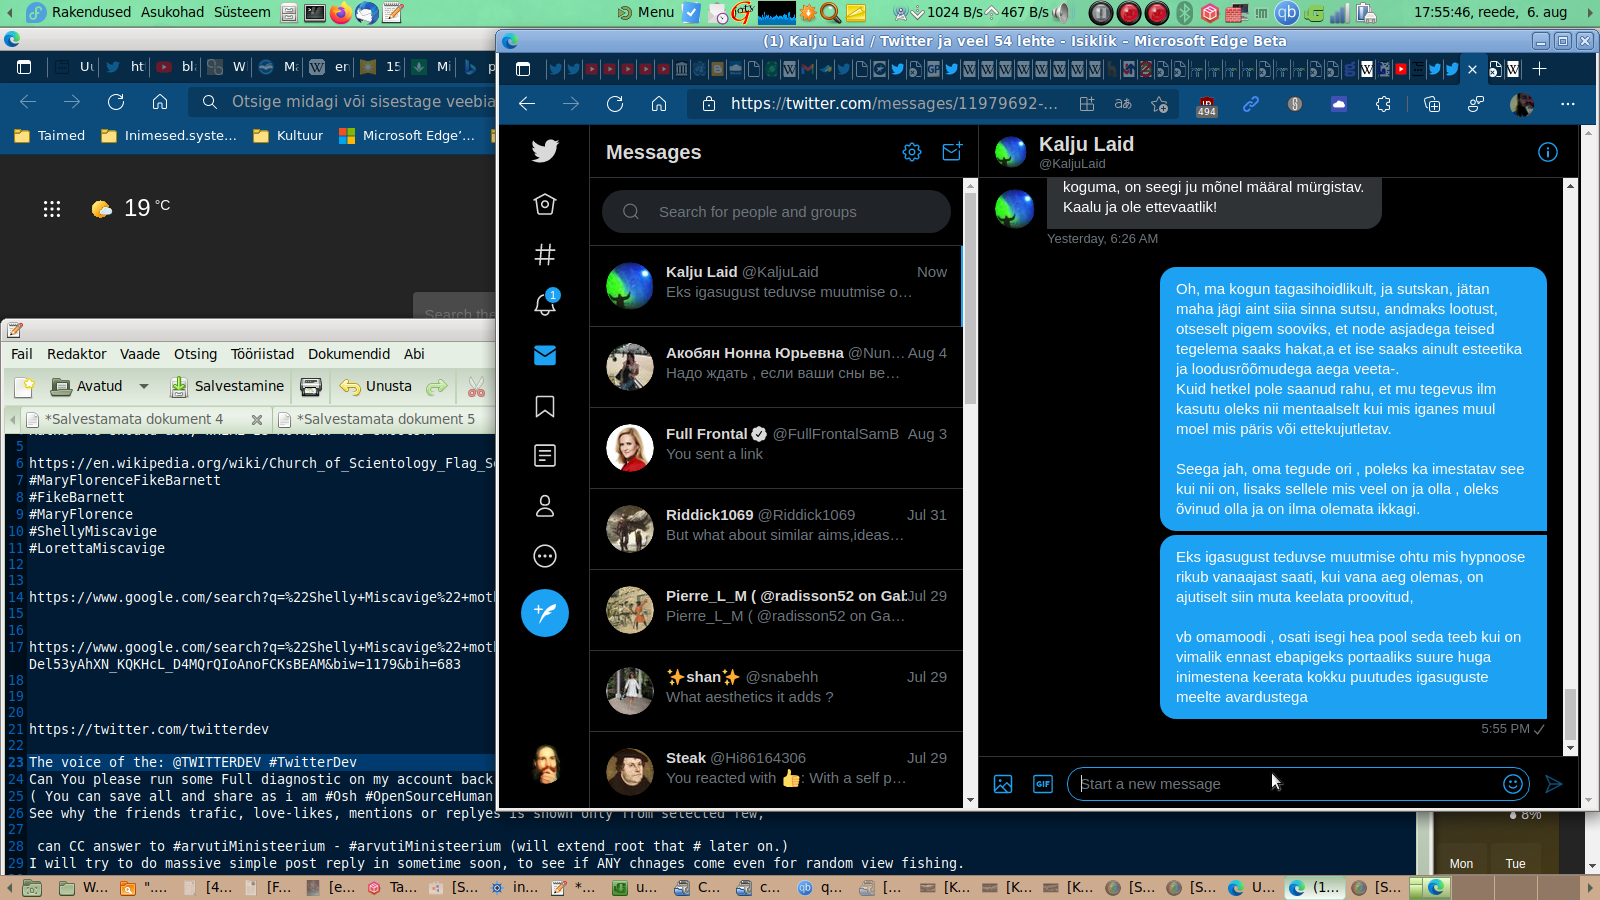Screen dimensions: 1600x900
Task: Open the apps grid in background Edge window
Action: (x=52, y=208)
